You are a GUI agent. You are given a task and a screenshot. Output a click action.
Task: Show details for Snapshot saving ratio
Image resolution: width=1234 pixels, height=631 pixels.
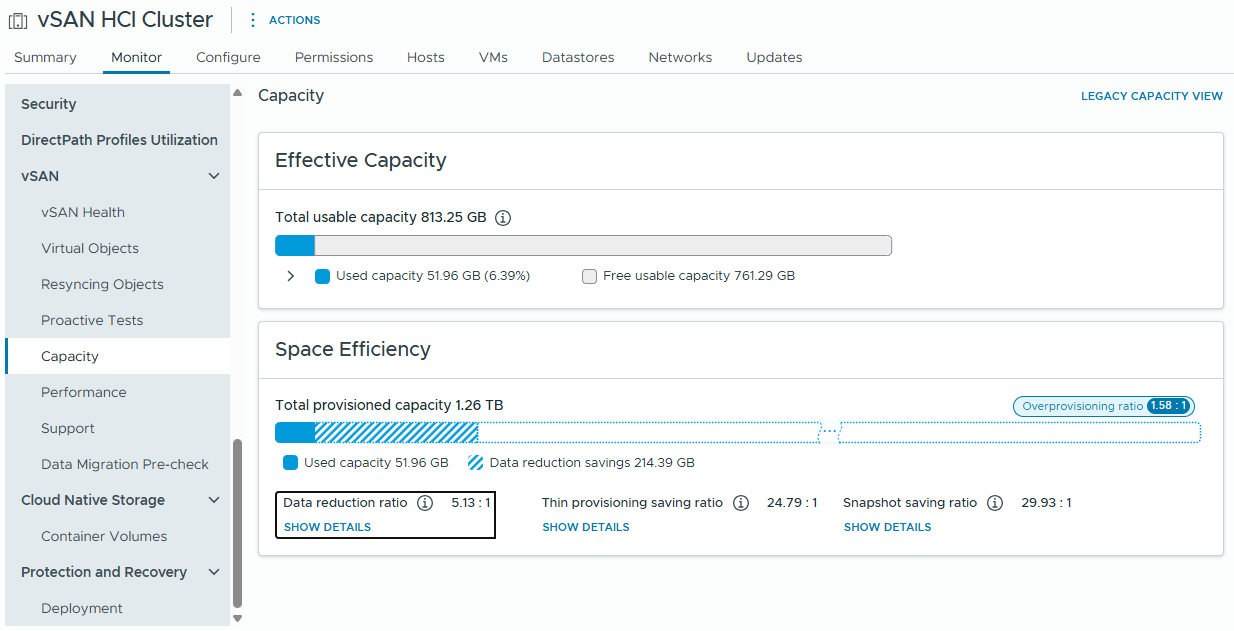point(887,527)
